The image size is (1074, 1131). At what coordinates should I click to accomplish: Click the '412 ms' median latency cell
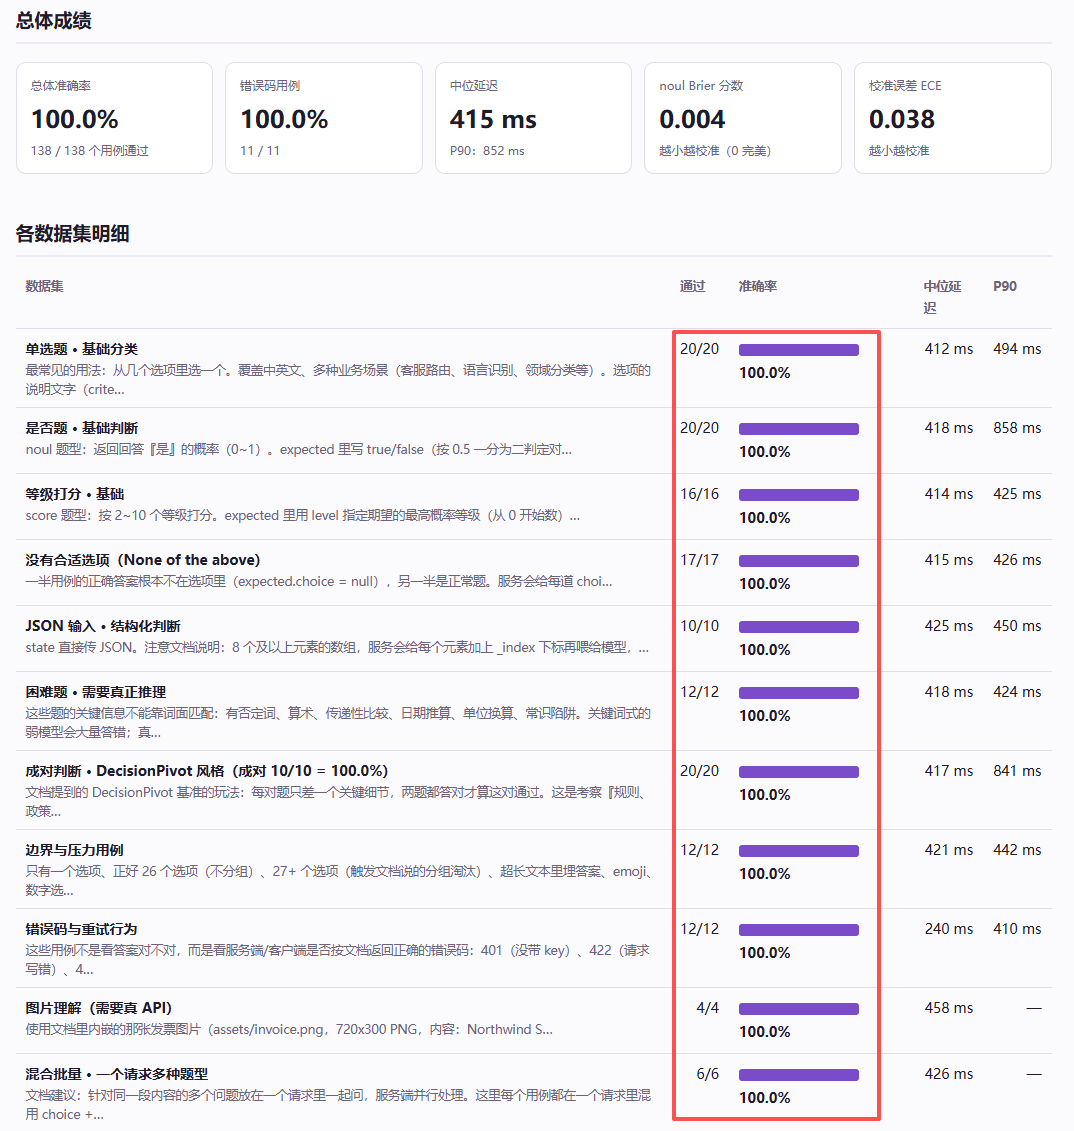coord(948,349)
